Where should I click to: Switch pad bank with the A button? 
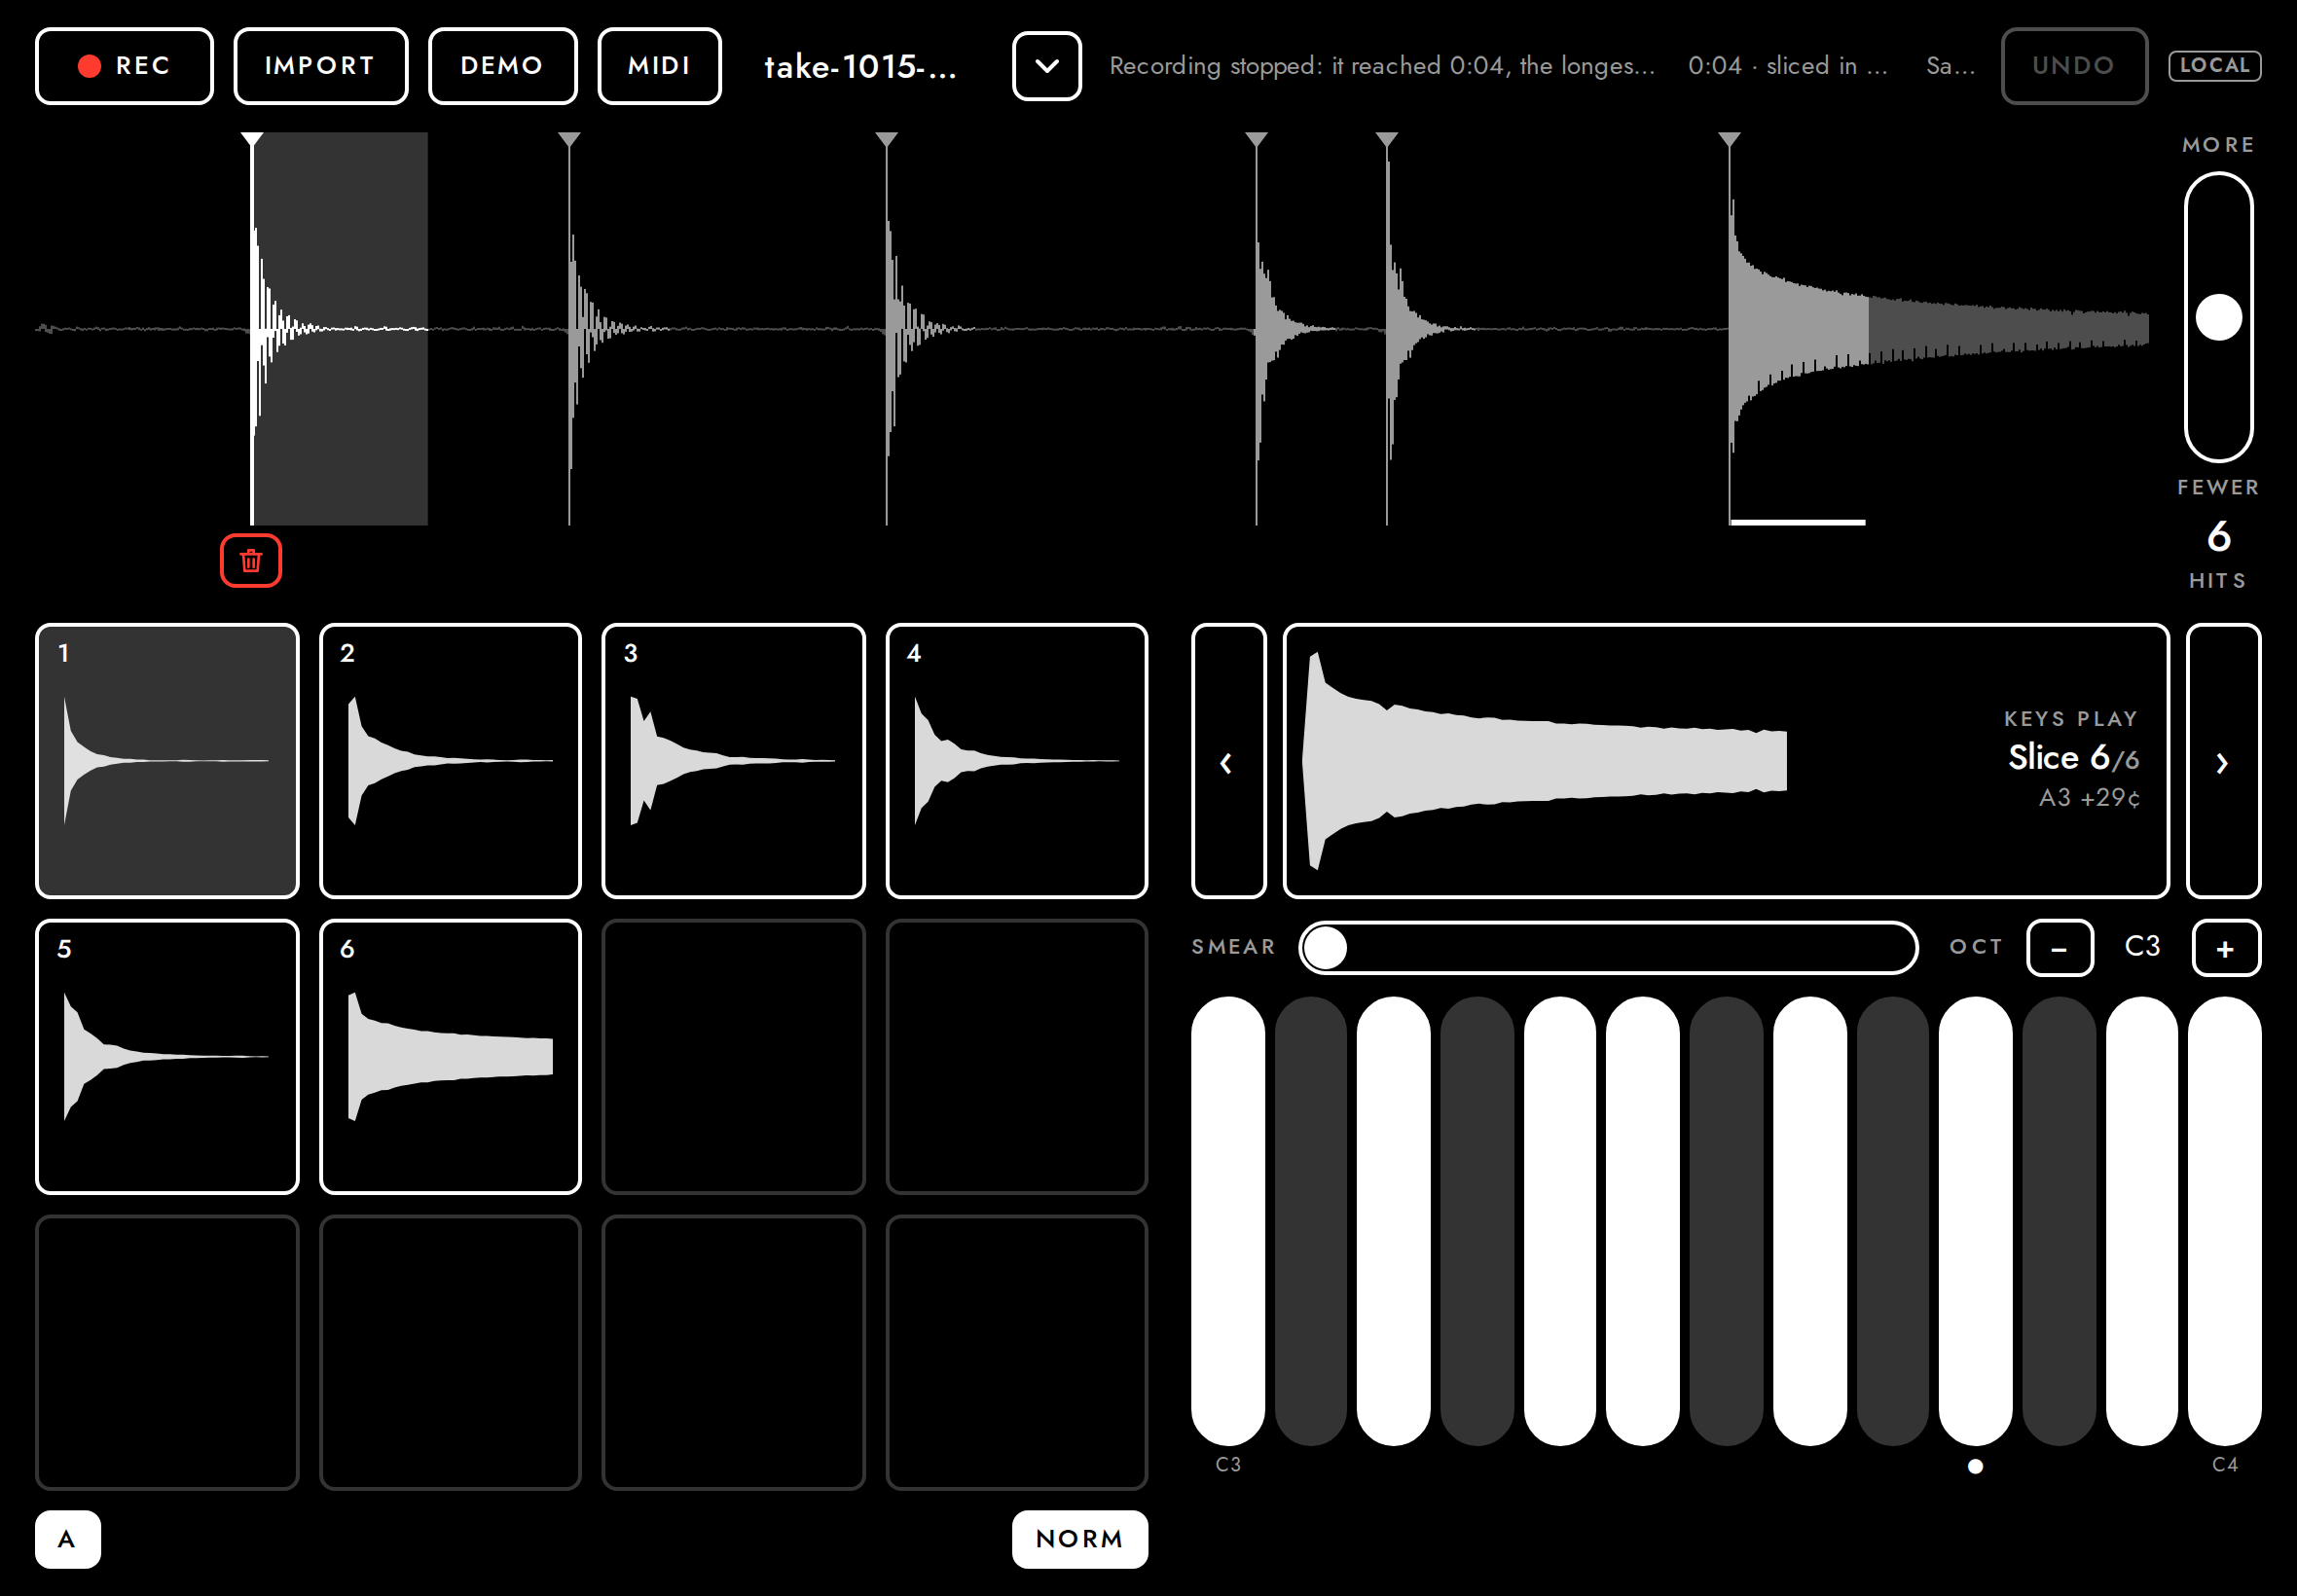pos(68,1539)
